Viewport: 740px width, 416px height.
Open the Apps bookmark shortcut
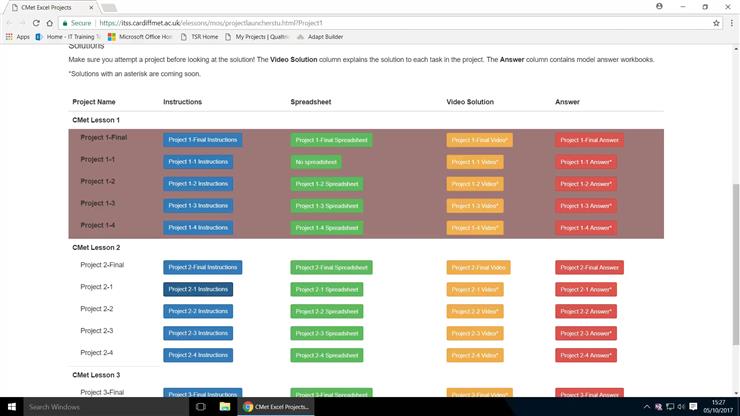(x=17, y=37)
